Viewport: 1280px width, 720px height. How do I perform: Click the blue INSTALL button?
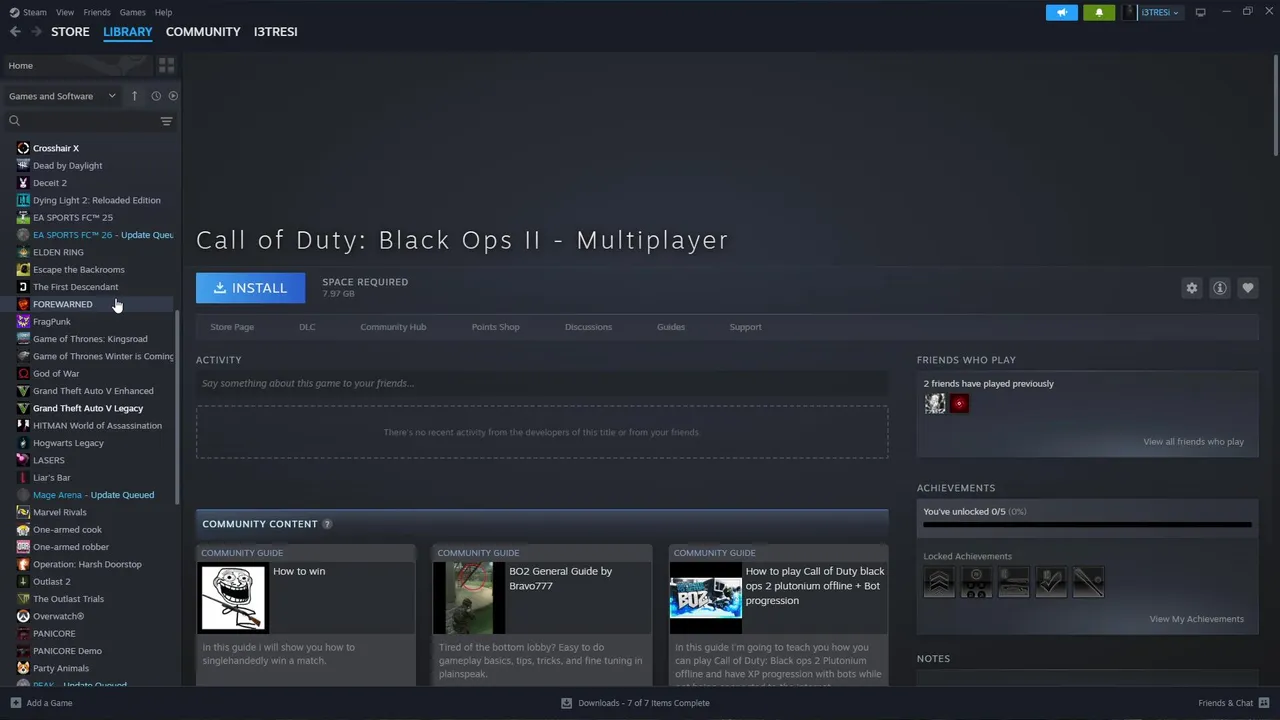pyautogui.click(x=250, y=288)
